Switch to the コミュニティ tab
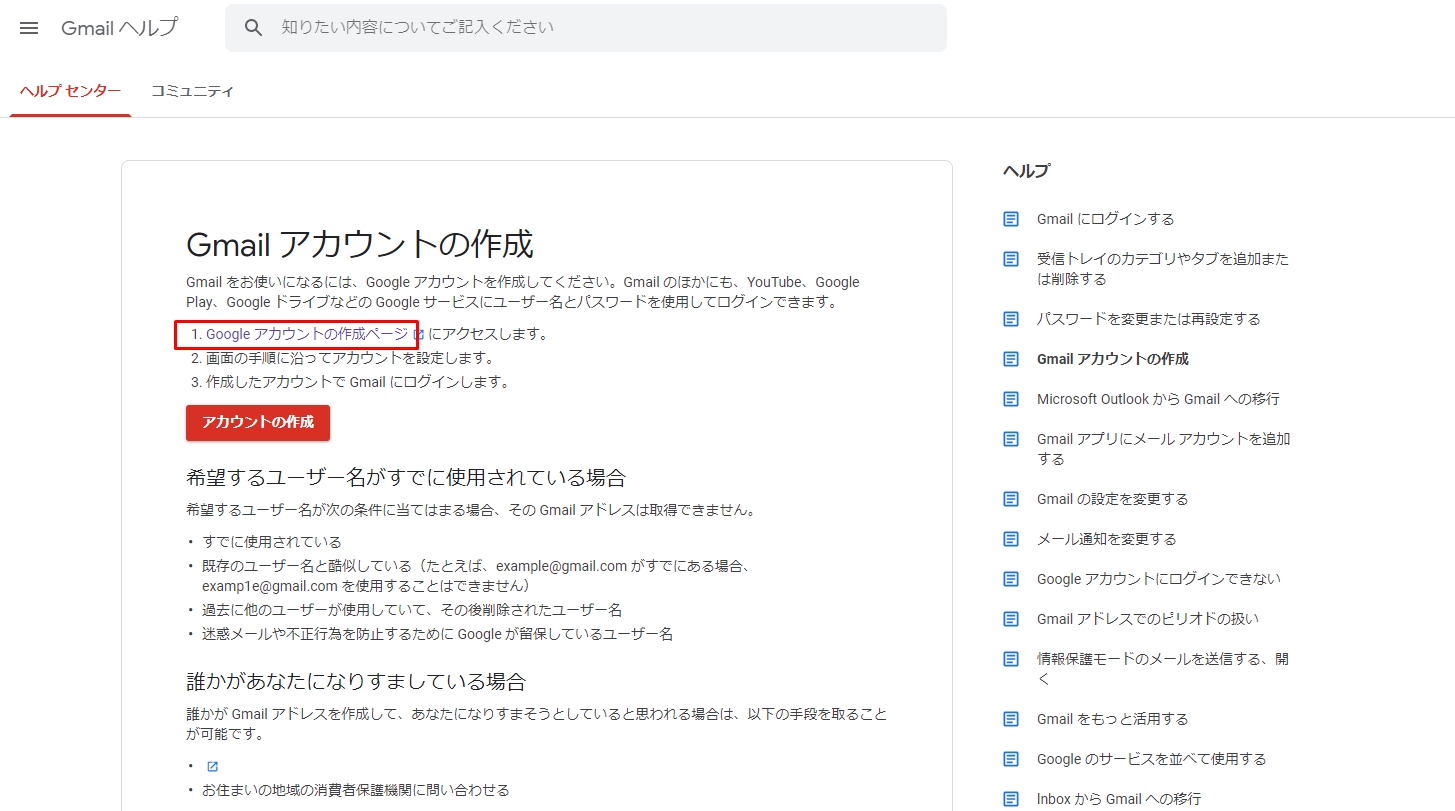Viewport: 1455px width, 811px height. pos(192,91)
